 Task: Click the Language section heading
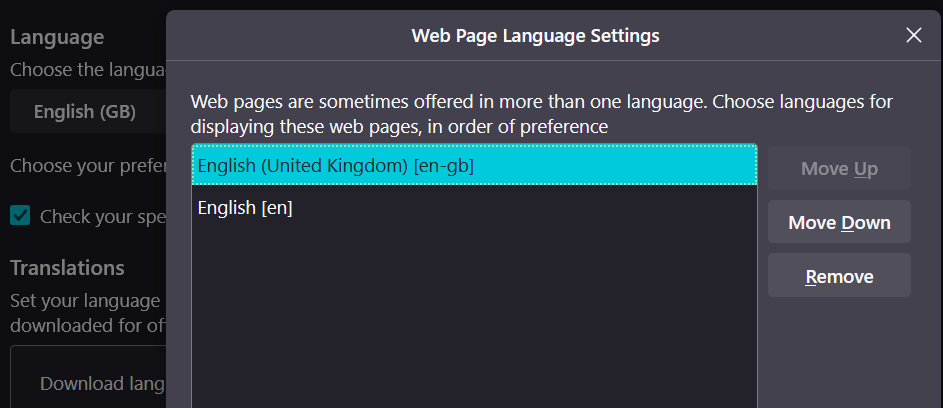[57, 38]
